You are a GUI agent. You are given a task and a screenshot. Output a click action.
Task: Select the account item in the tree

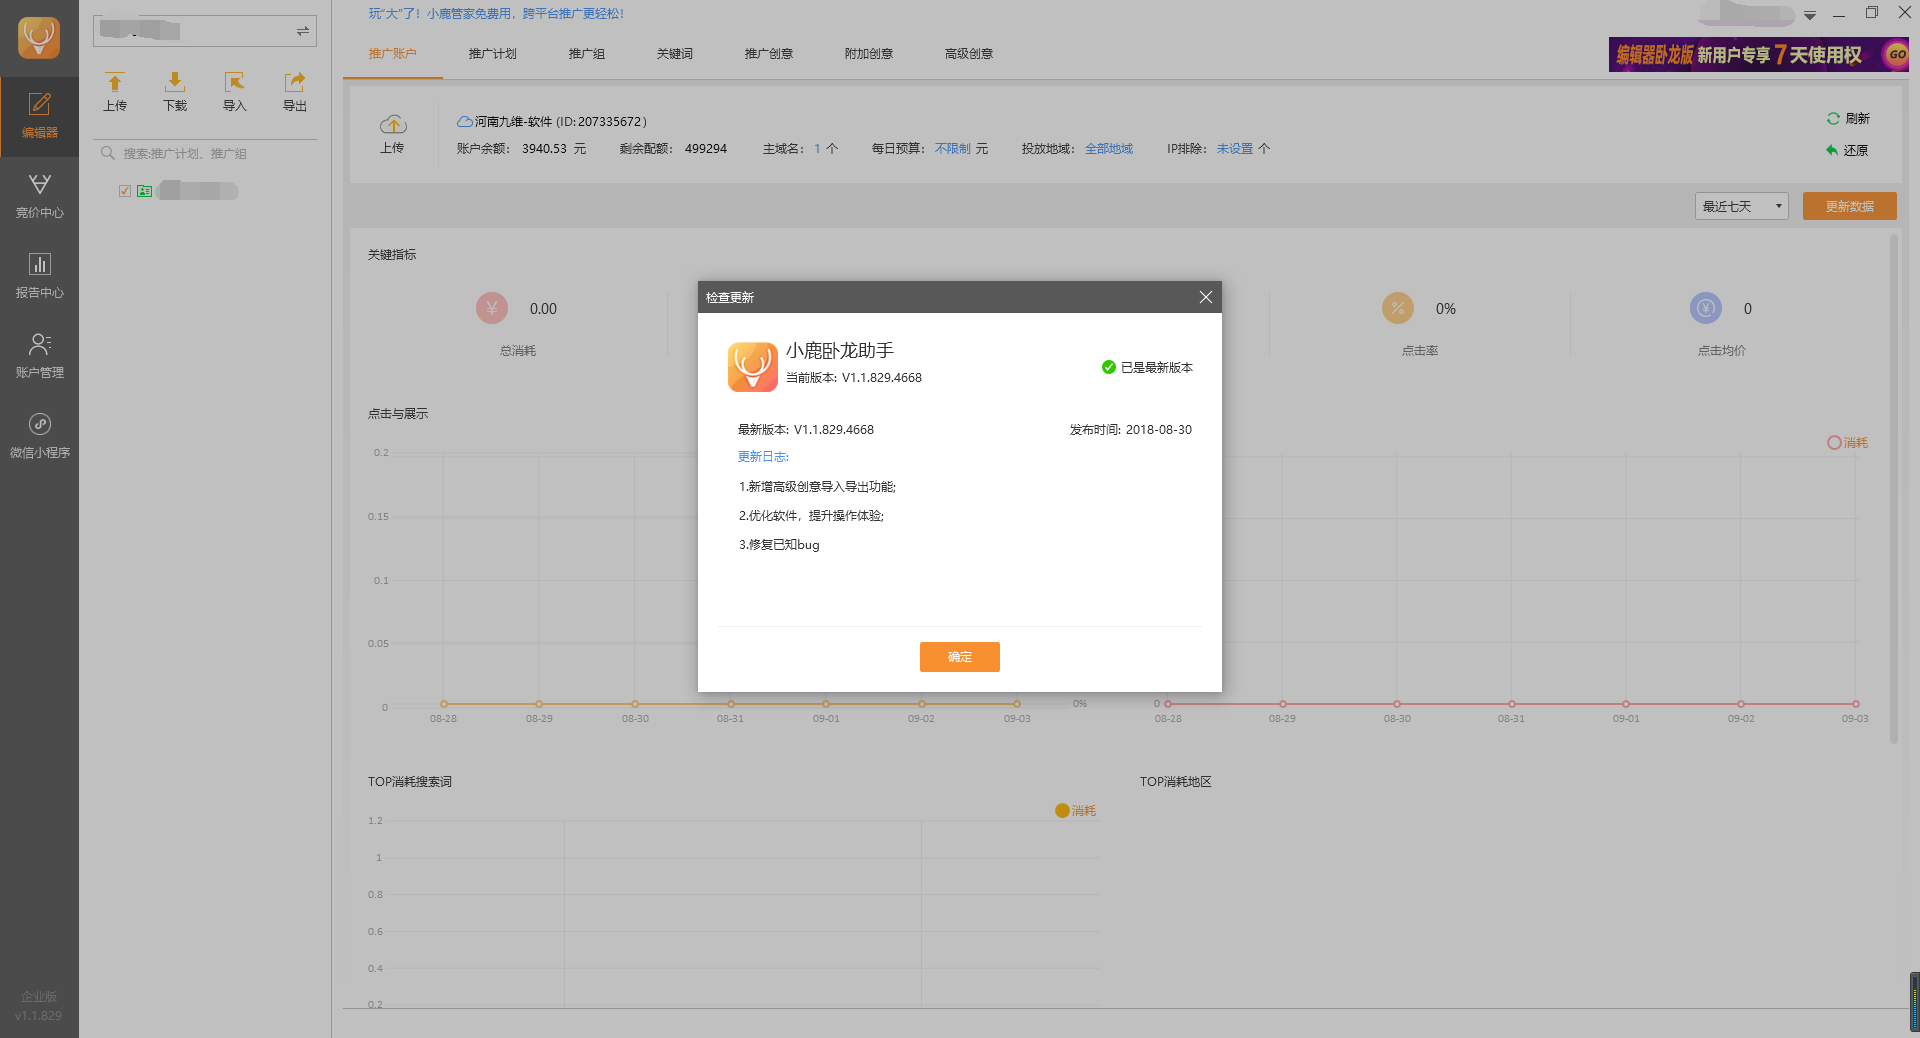(198, 191)
